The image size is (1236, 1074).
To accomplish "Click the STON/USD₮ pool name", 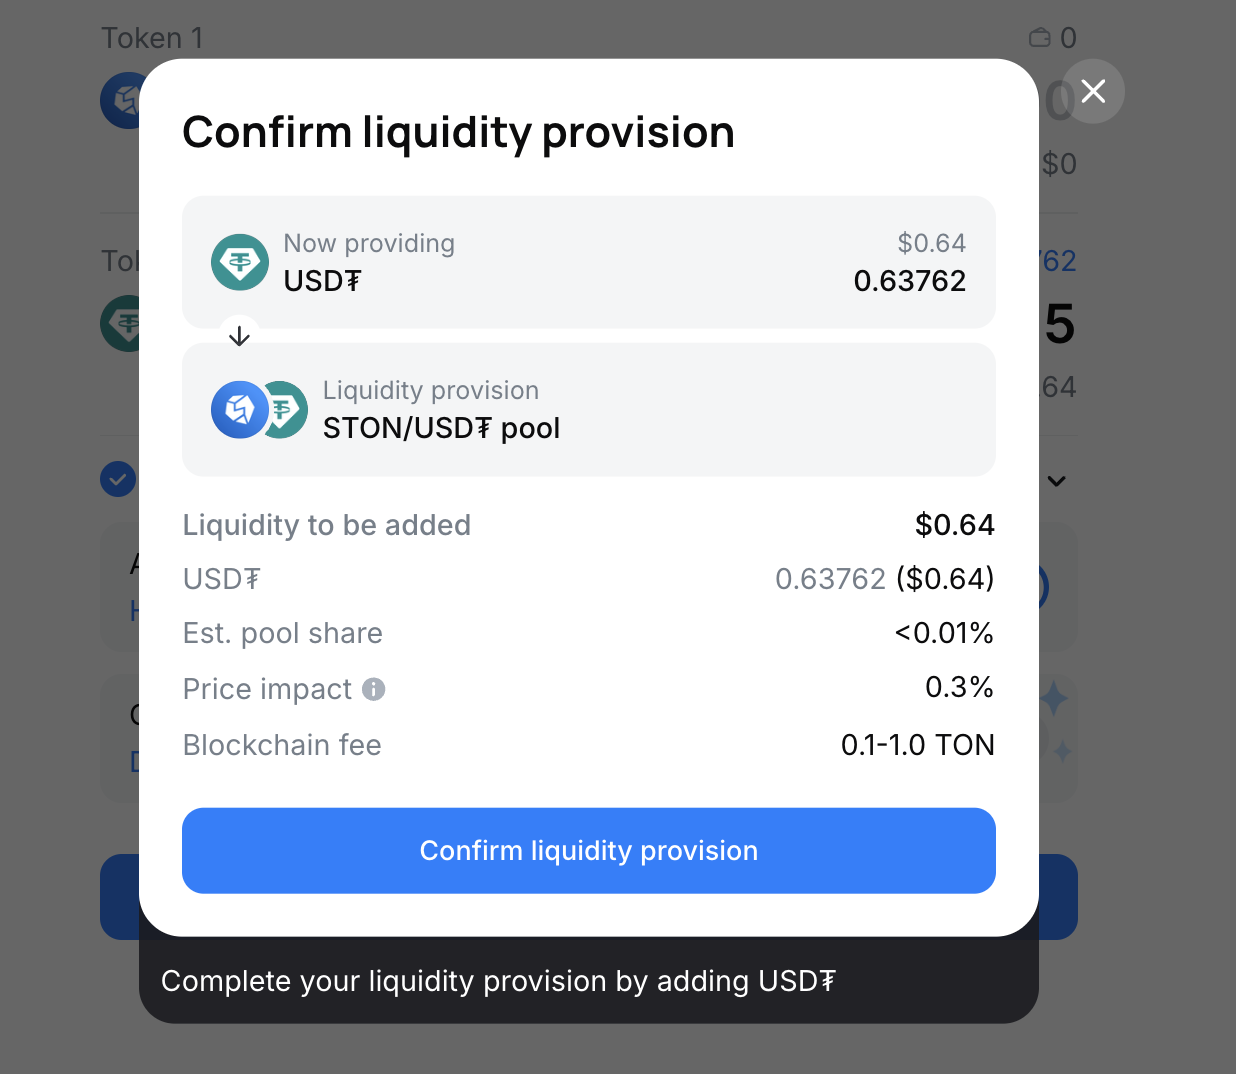I will coord(441,428).
